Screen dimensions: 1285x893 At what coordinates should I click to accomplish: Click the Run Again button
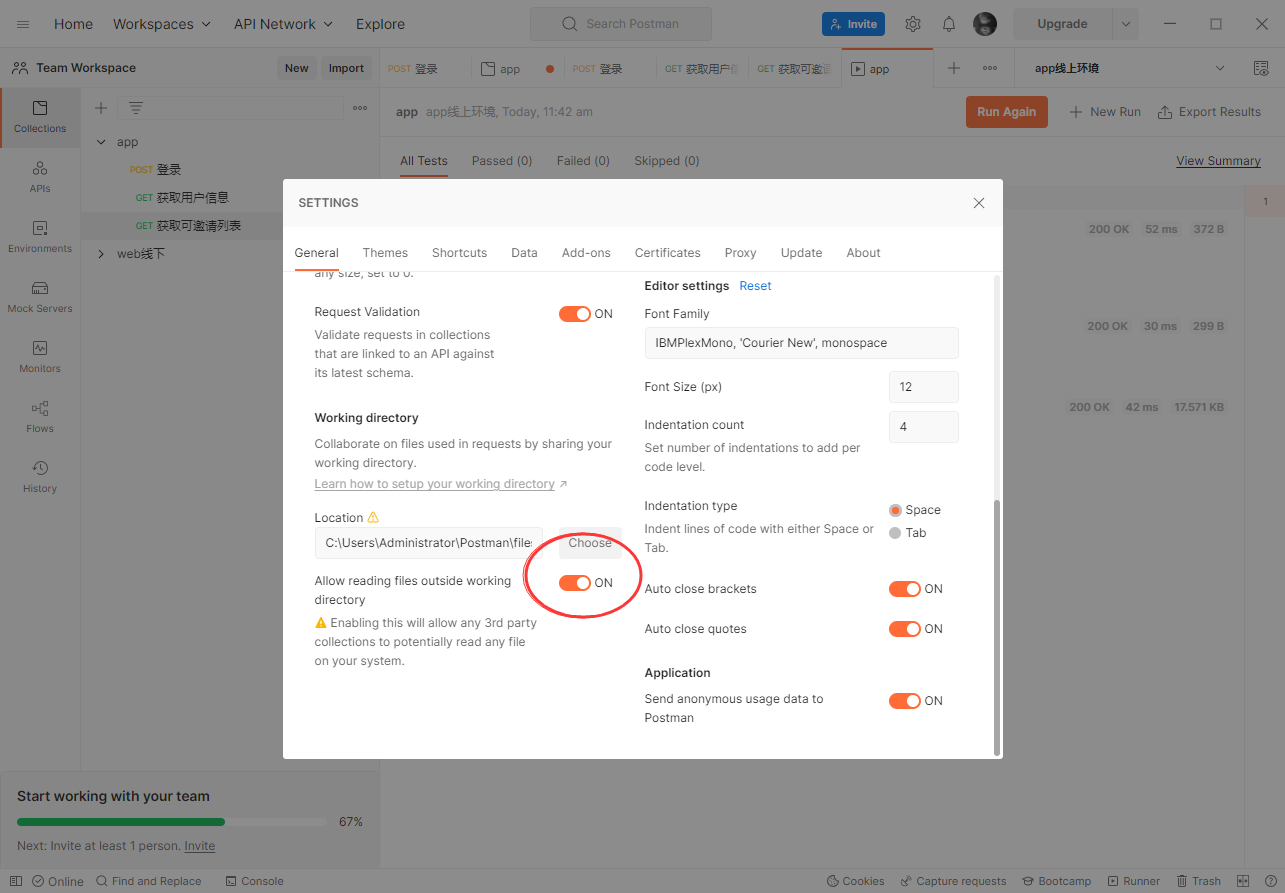coord(1007,112)
